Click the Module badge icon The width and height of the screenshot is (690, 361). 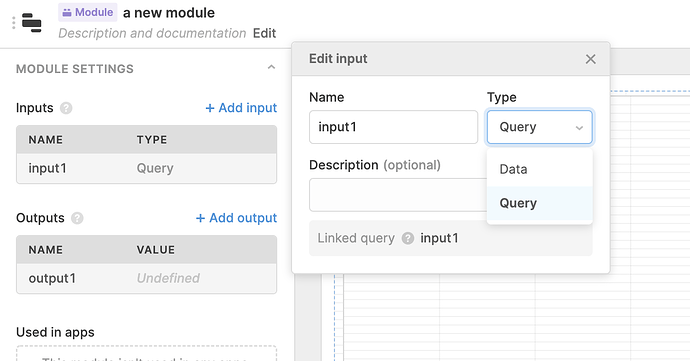pos(67,13)
